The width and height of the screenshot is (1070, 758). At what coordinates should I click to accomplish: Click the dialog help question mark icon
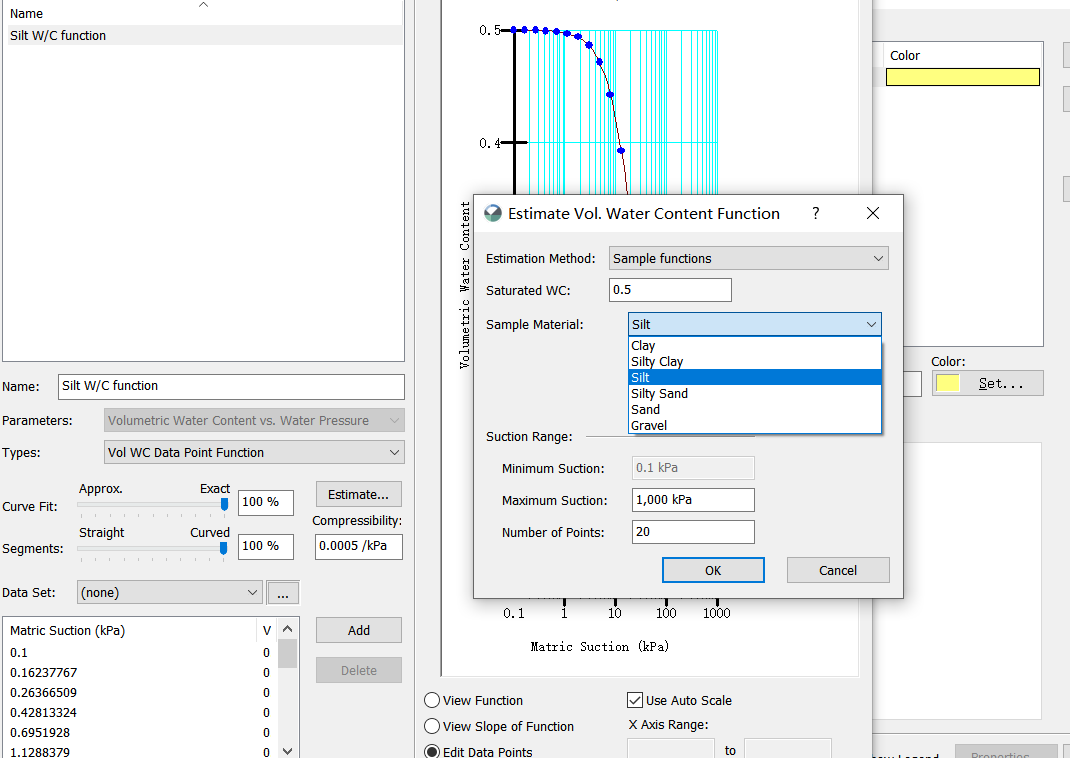(816, 213)
